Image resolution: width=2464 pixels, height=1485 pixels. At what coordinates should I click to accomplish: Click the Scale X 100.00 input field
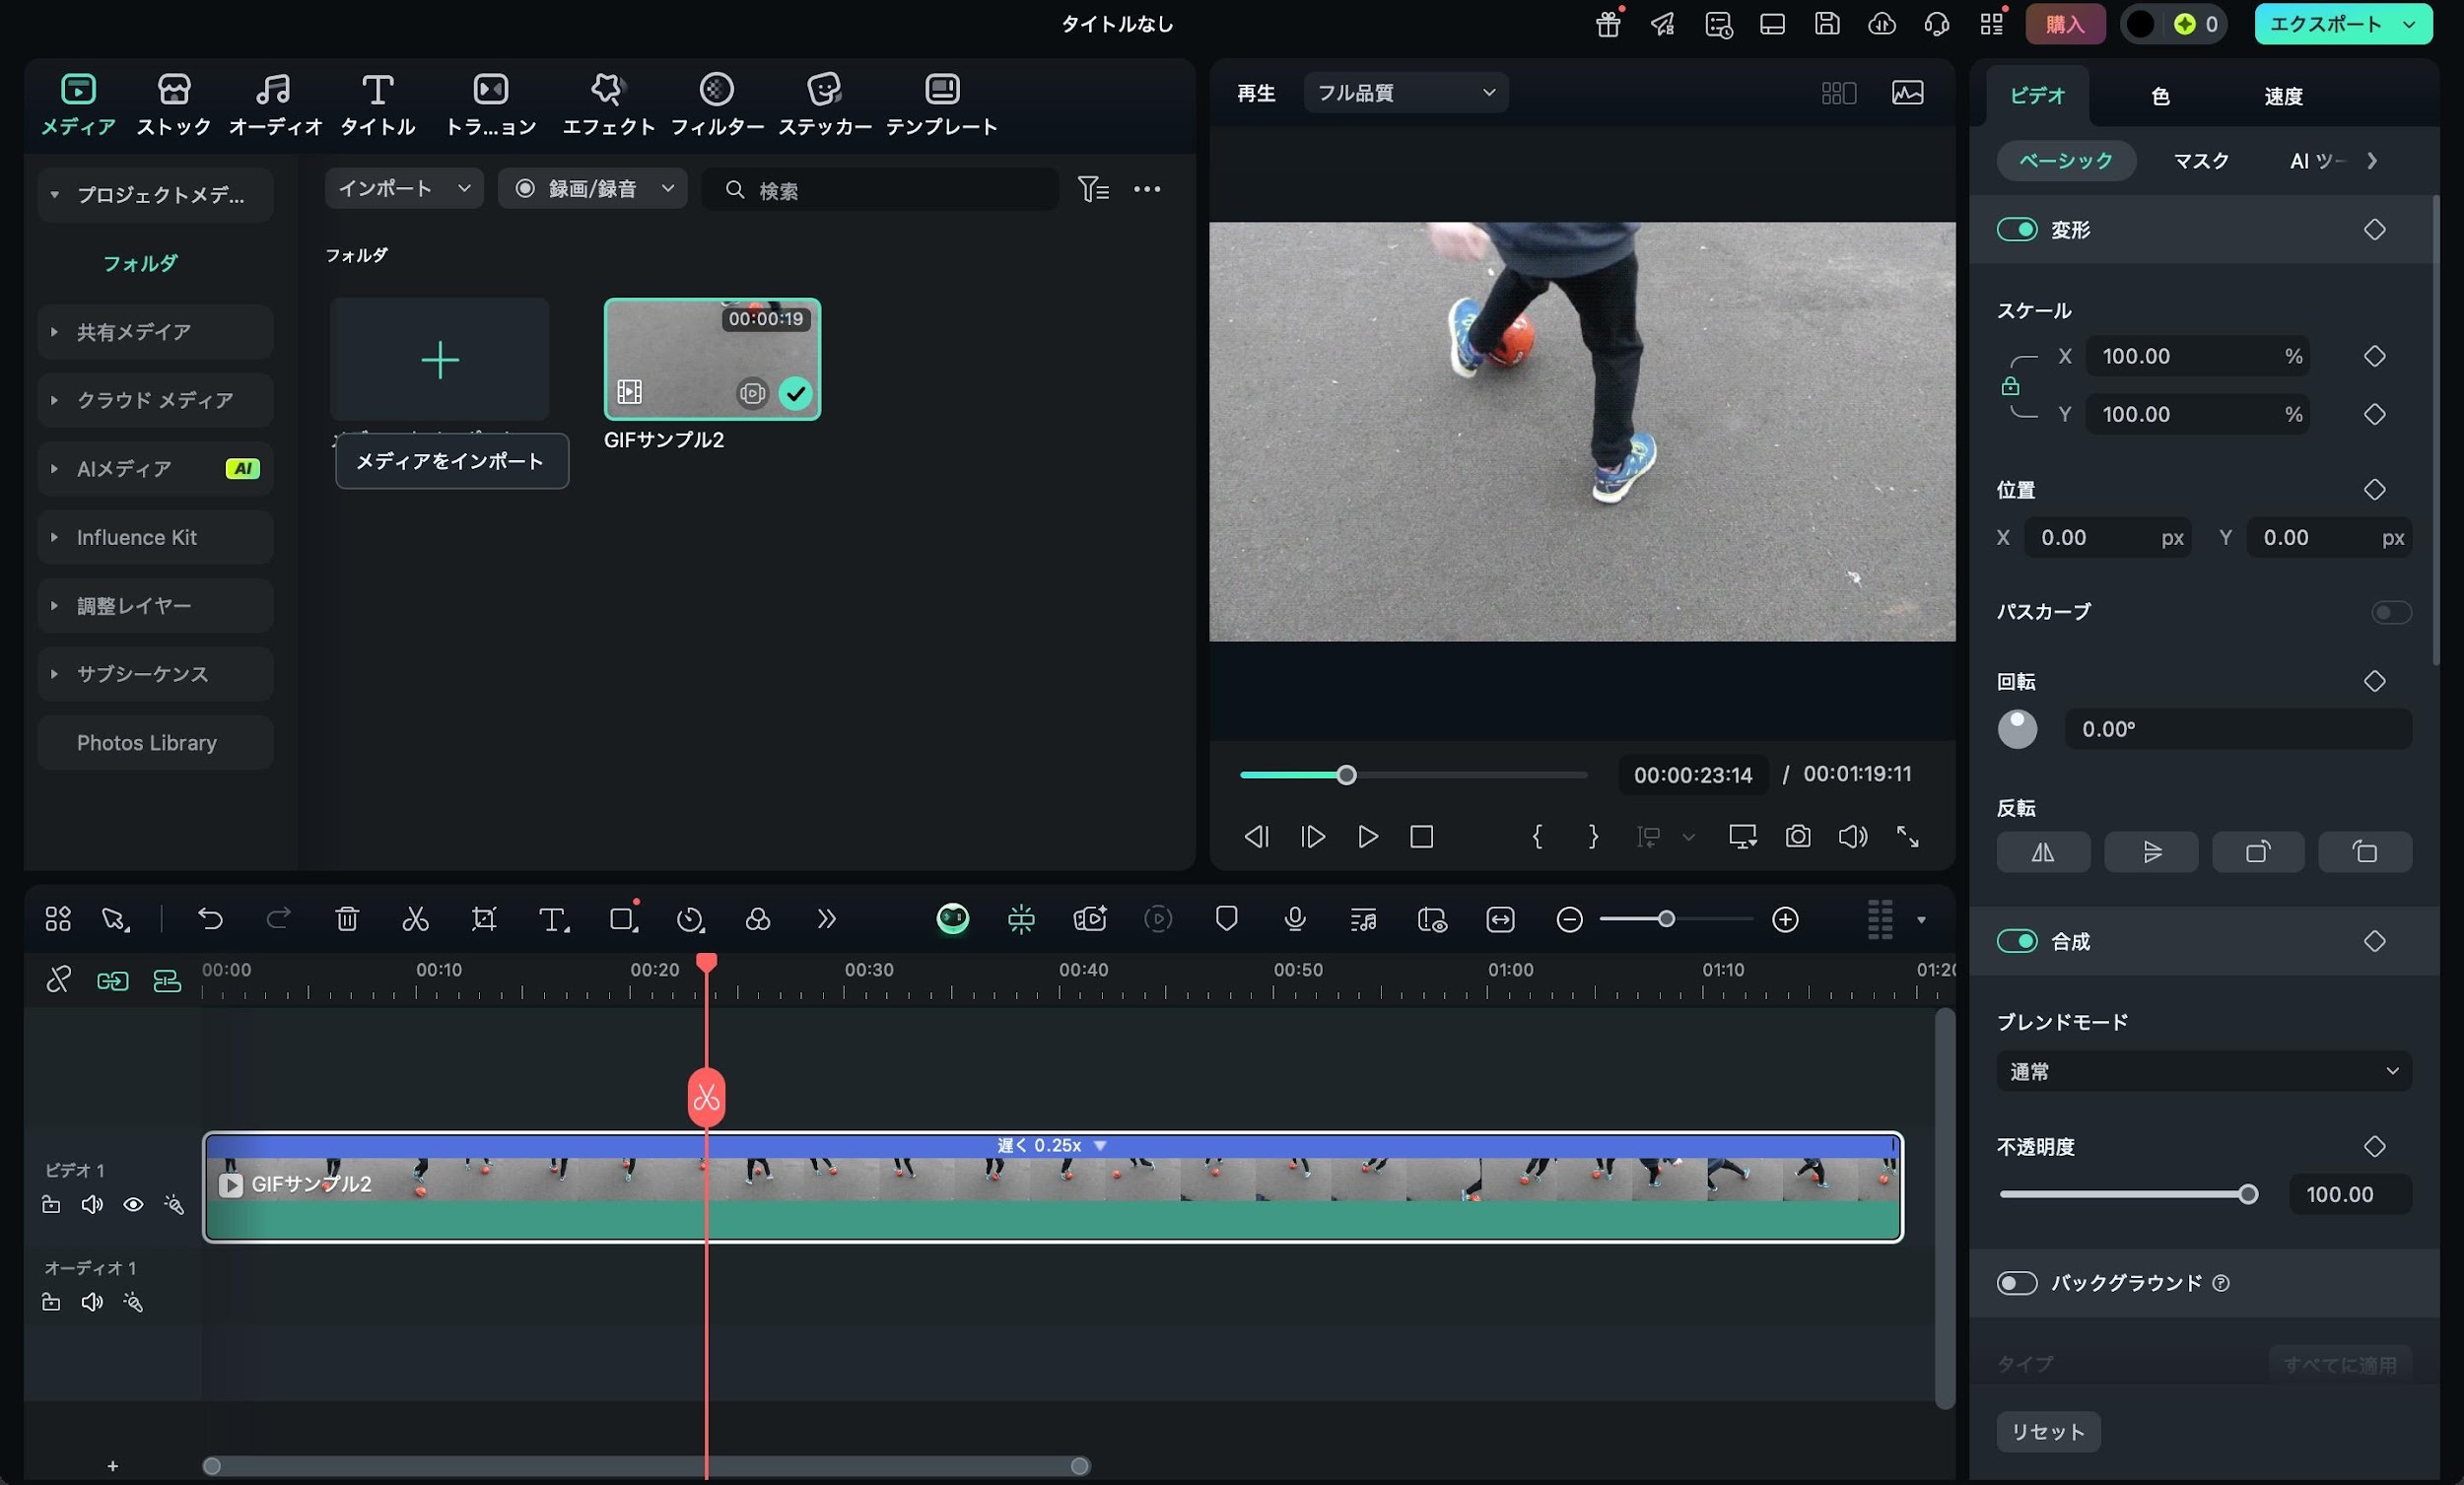[2197, 356]
